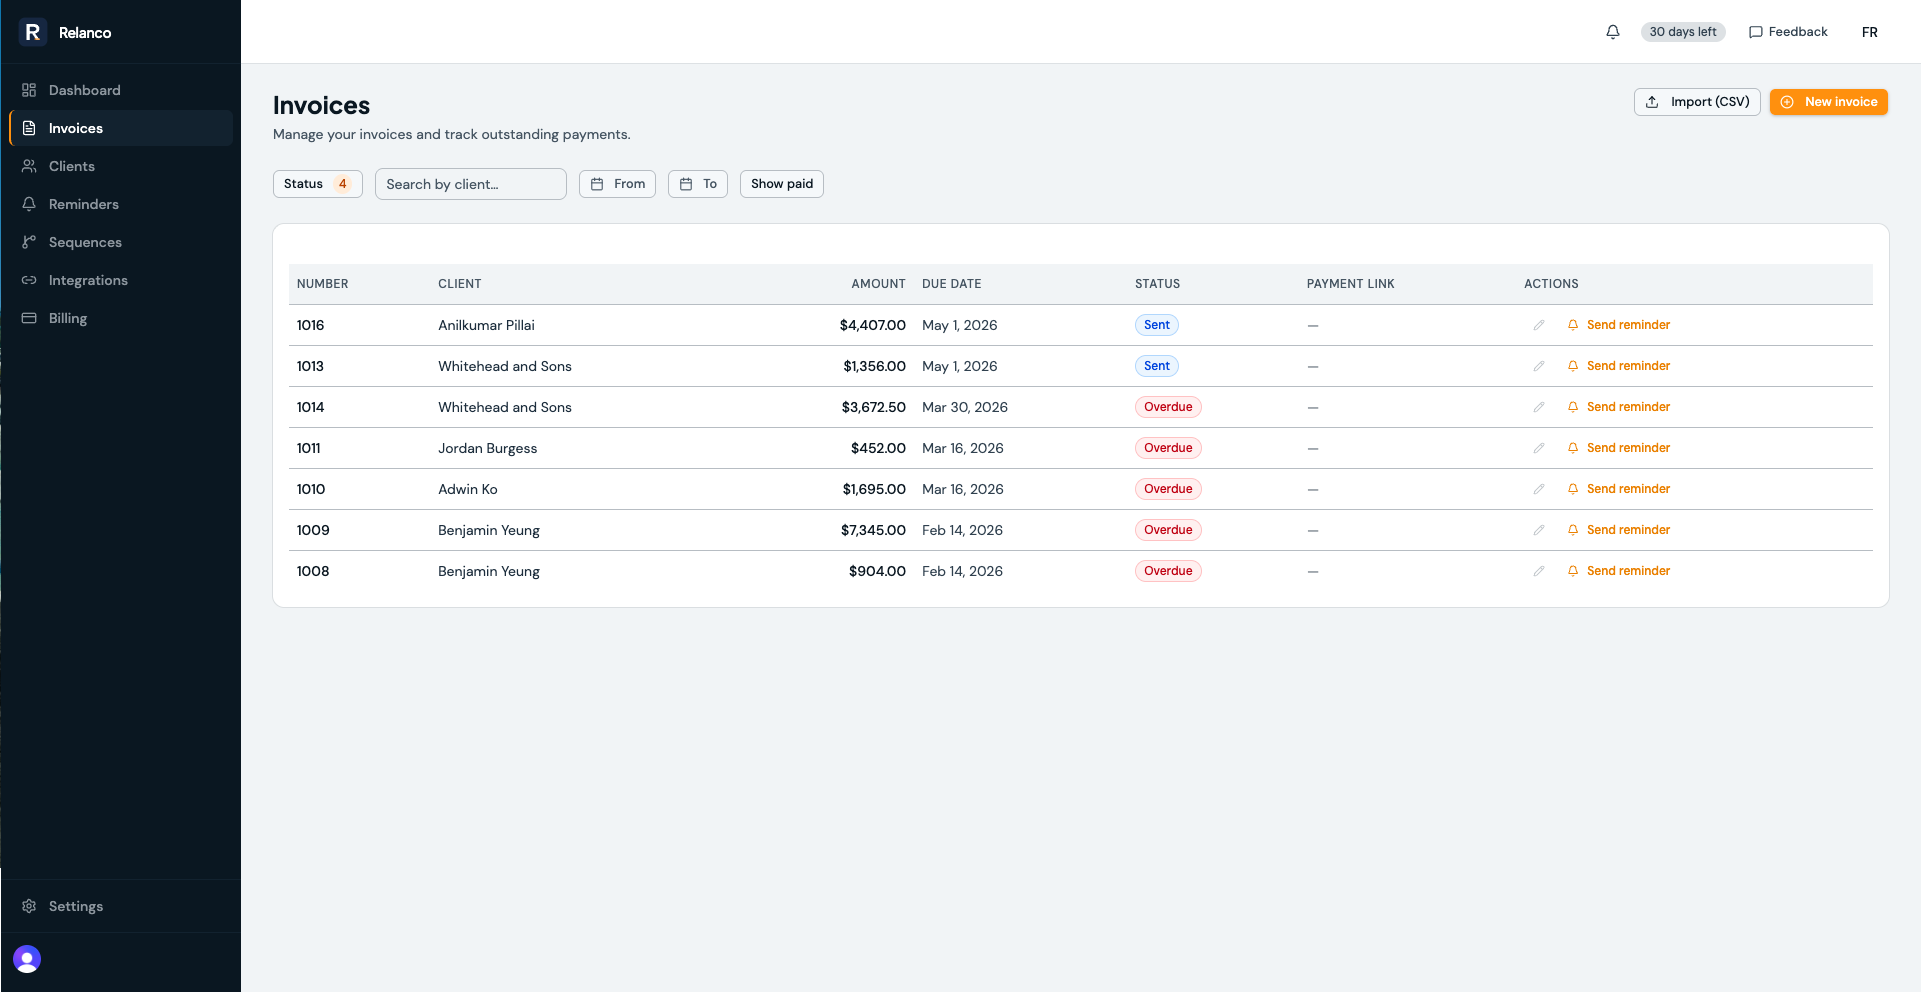Viewport: 1921px width, 992px height.
Task: Edit invoice 1014 with pencil icon
Action: coord(1539,407)
